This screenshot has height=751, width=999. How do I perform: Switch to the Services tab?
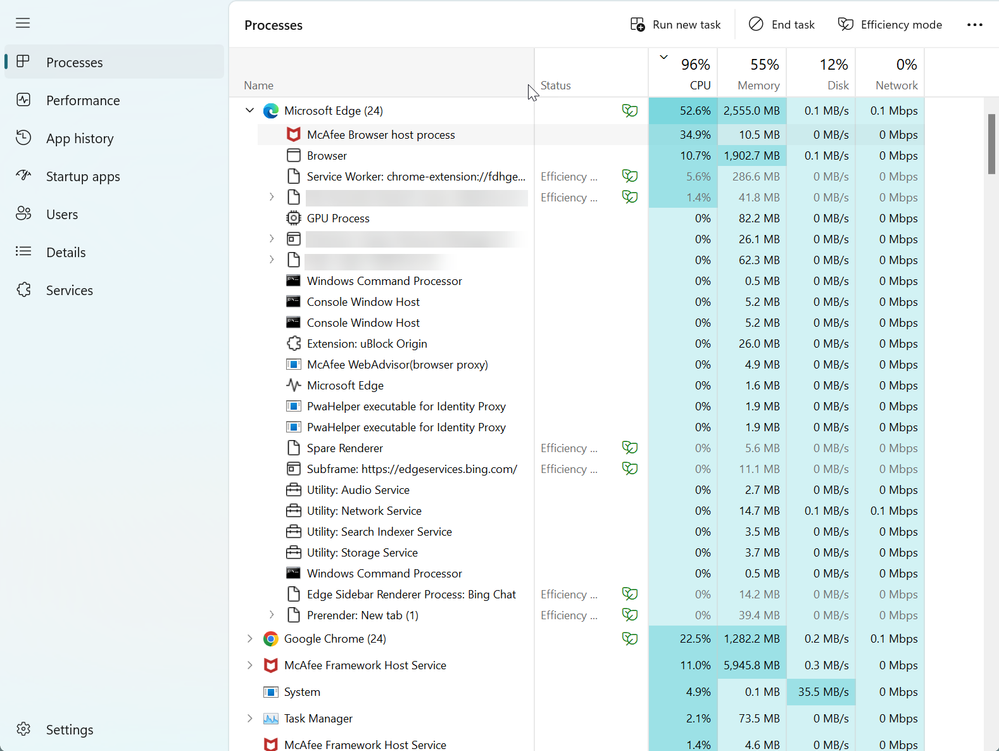tap(69, 291)
